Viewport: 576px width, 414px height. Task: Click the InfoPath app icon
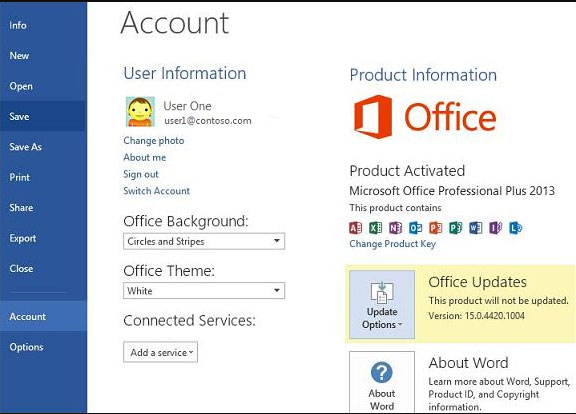496,228
